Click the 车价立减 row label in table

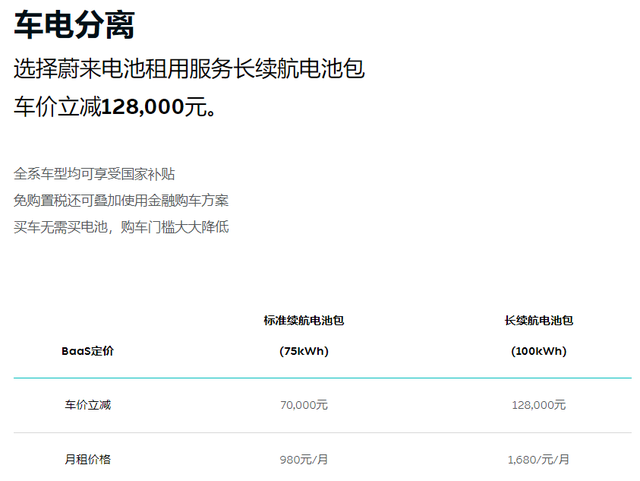(88, 405)
